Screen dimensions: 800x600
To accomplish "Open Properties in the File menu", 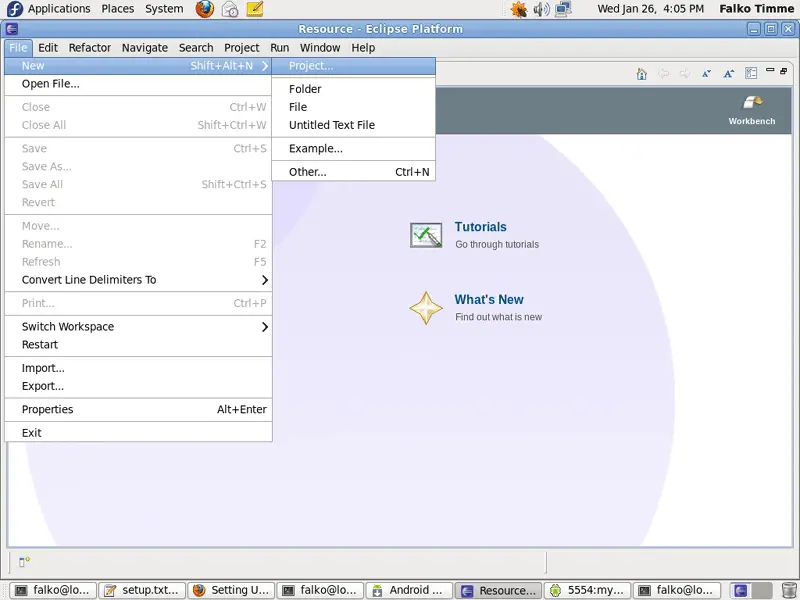I will point(138,409).
